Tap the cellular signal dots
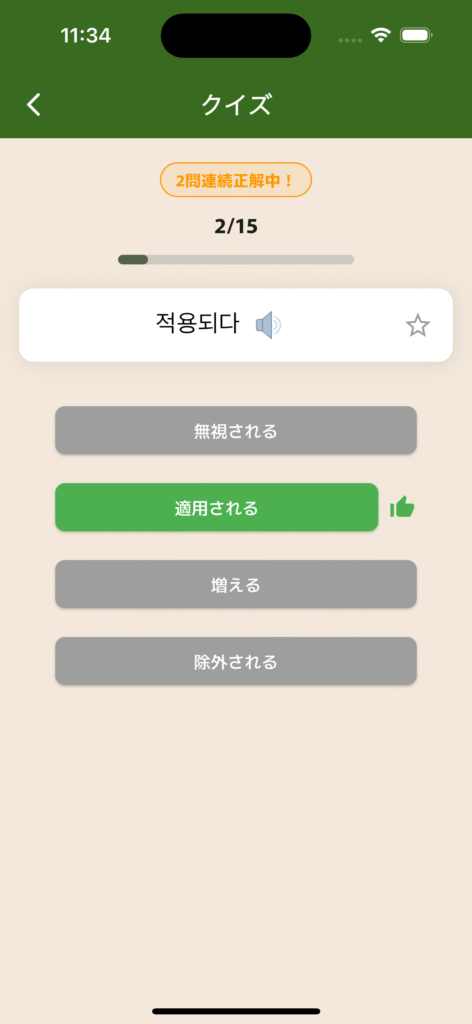 (353, 40)
